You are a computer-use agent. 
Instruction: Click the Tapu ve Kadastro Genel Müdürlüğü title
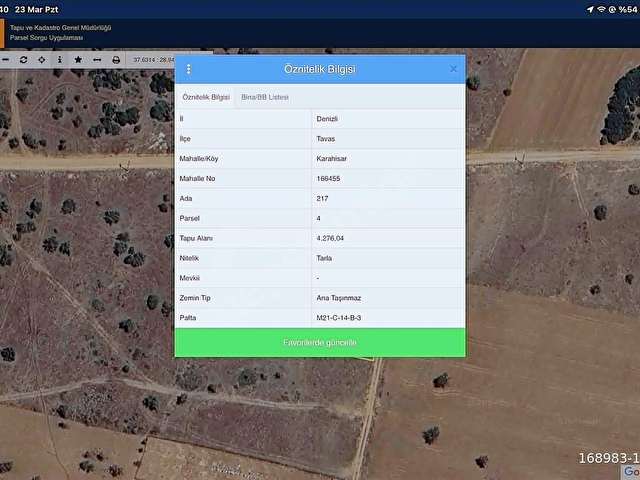pyautogui.click(x=60, y=28)
